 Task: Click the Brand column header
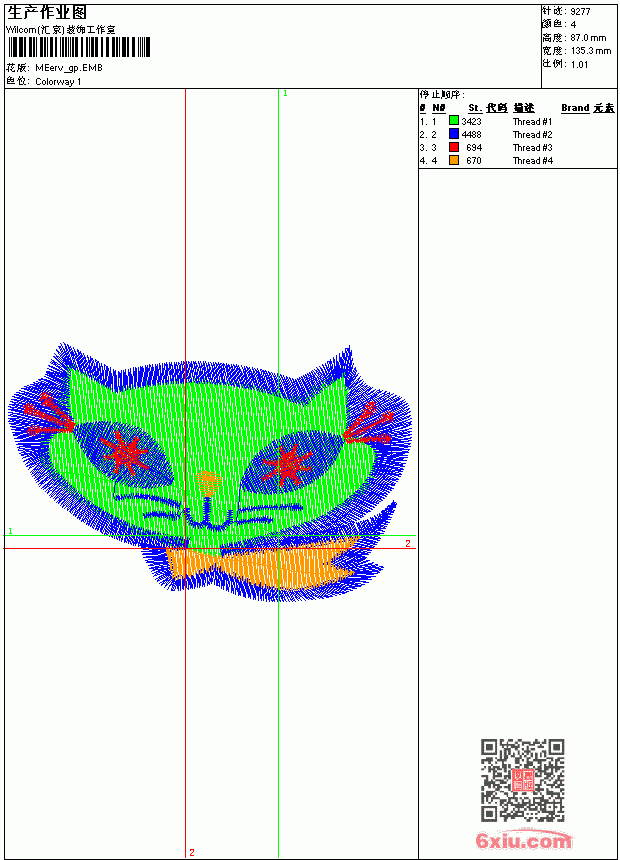575,108
